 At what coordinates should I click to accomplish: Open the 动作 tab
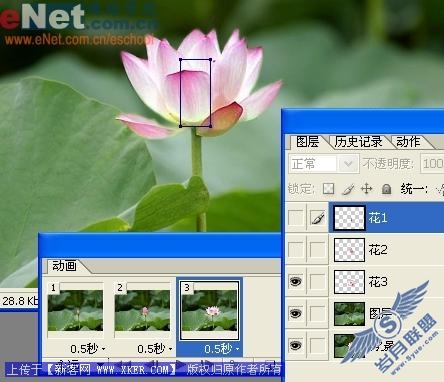click(408, 142)
